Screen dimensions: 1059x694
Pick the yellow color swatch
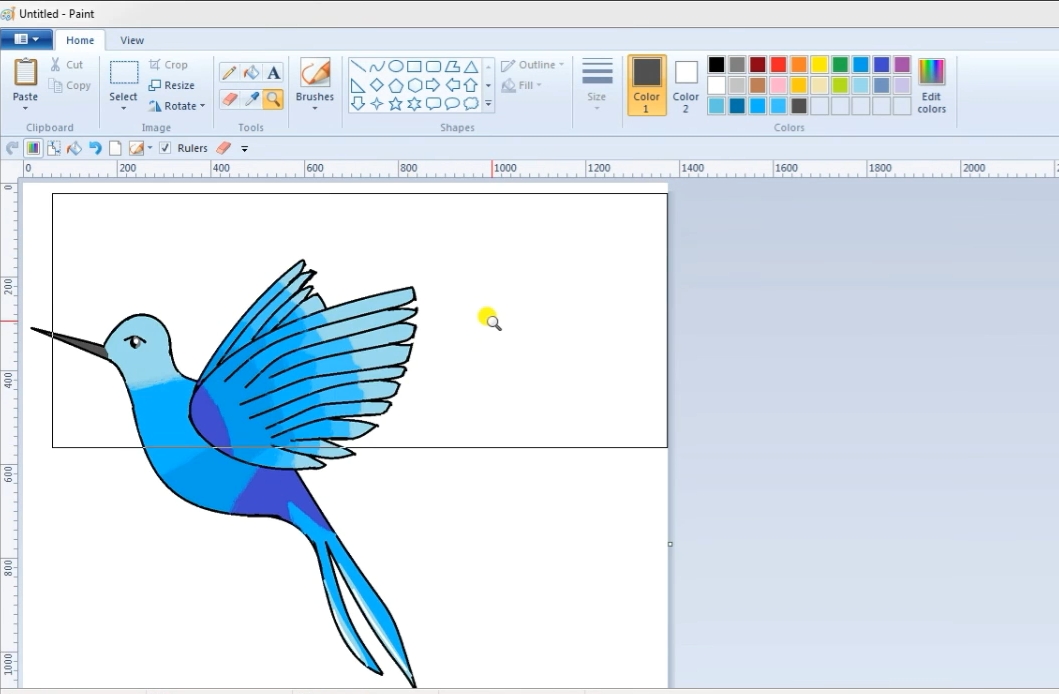point(819,65)
